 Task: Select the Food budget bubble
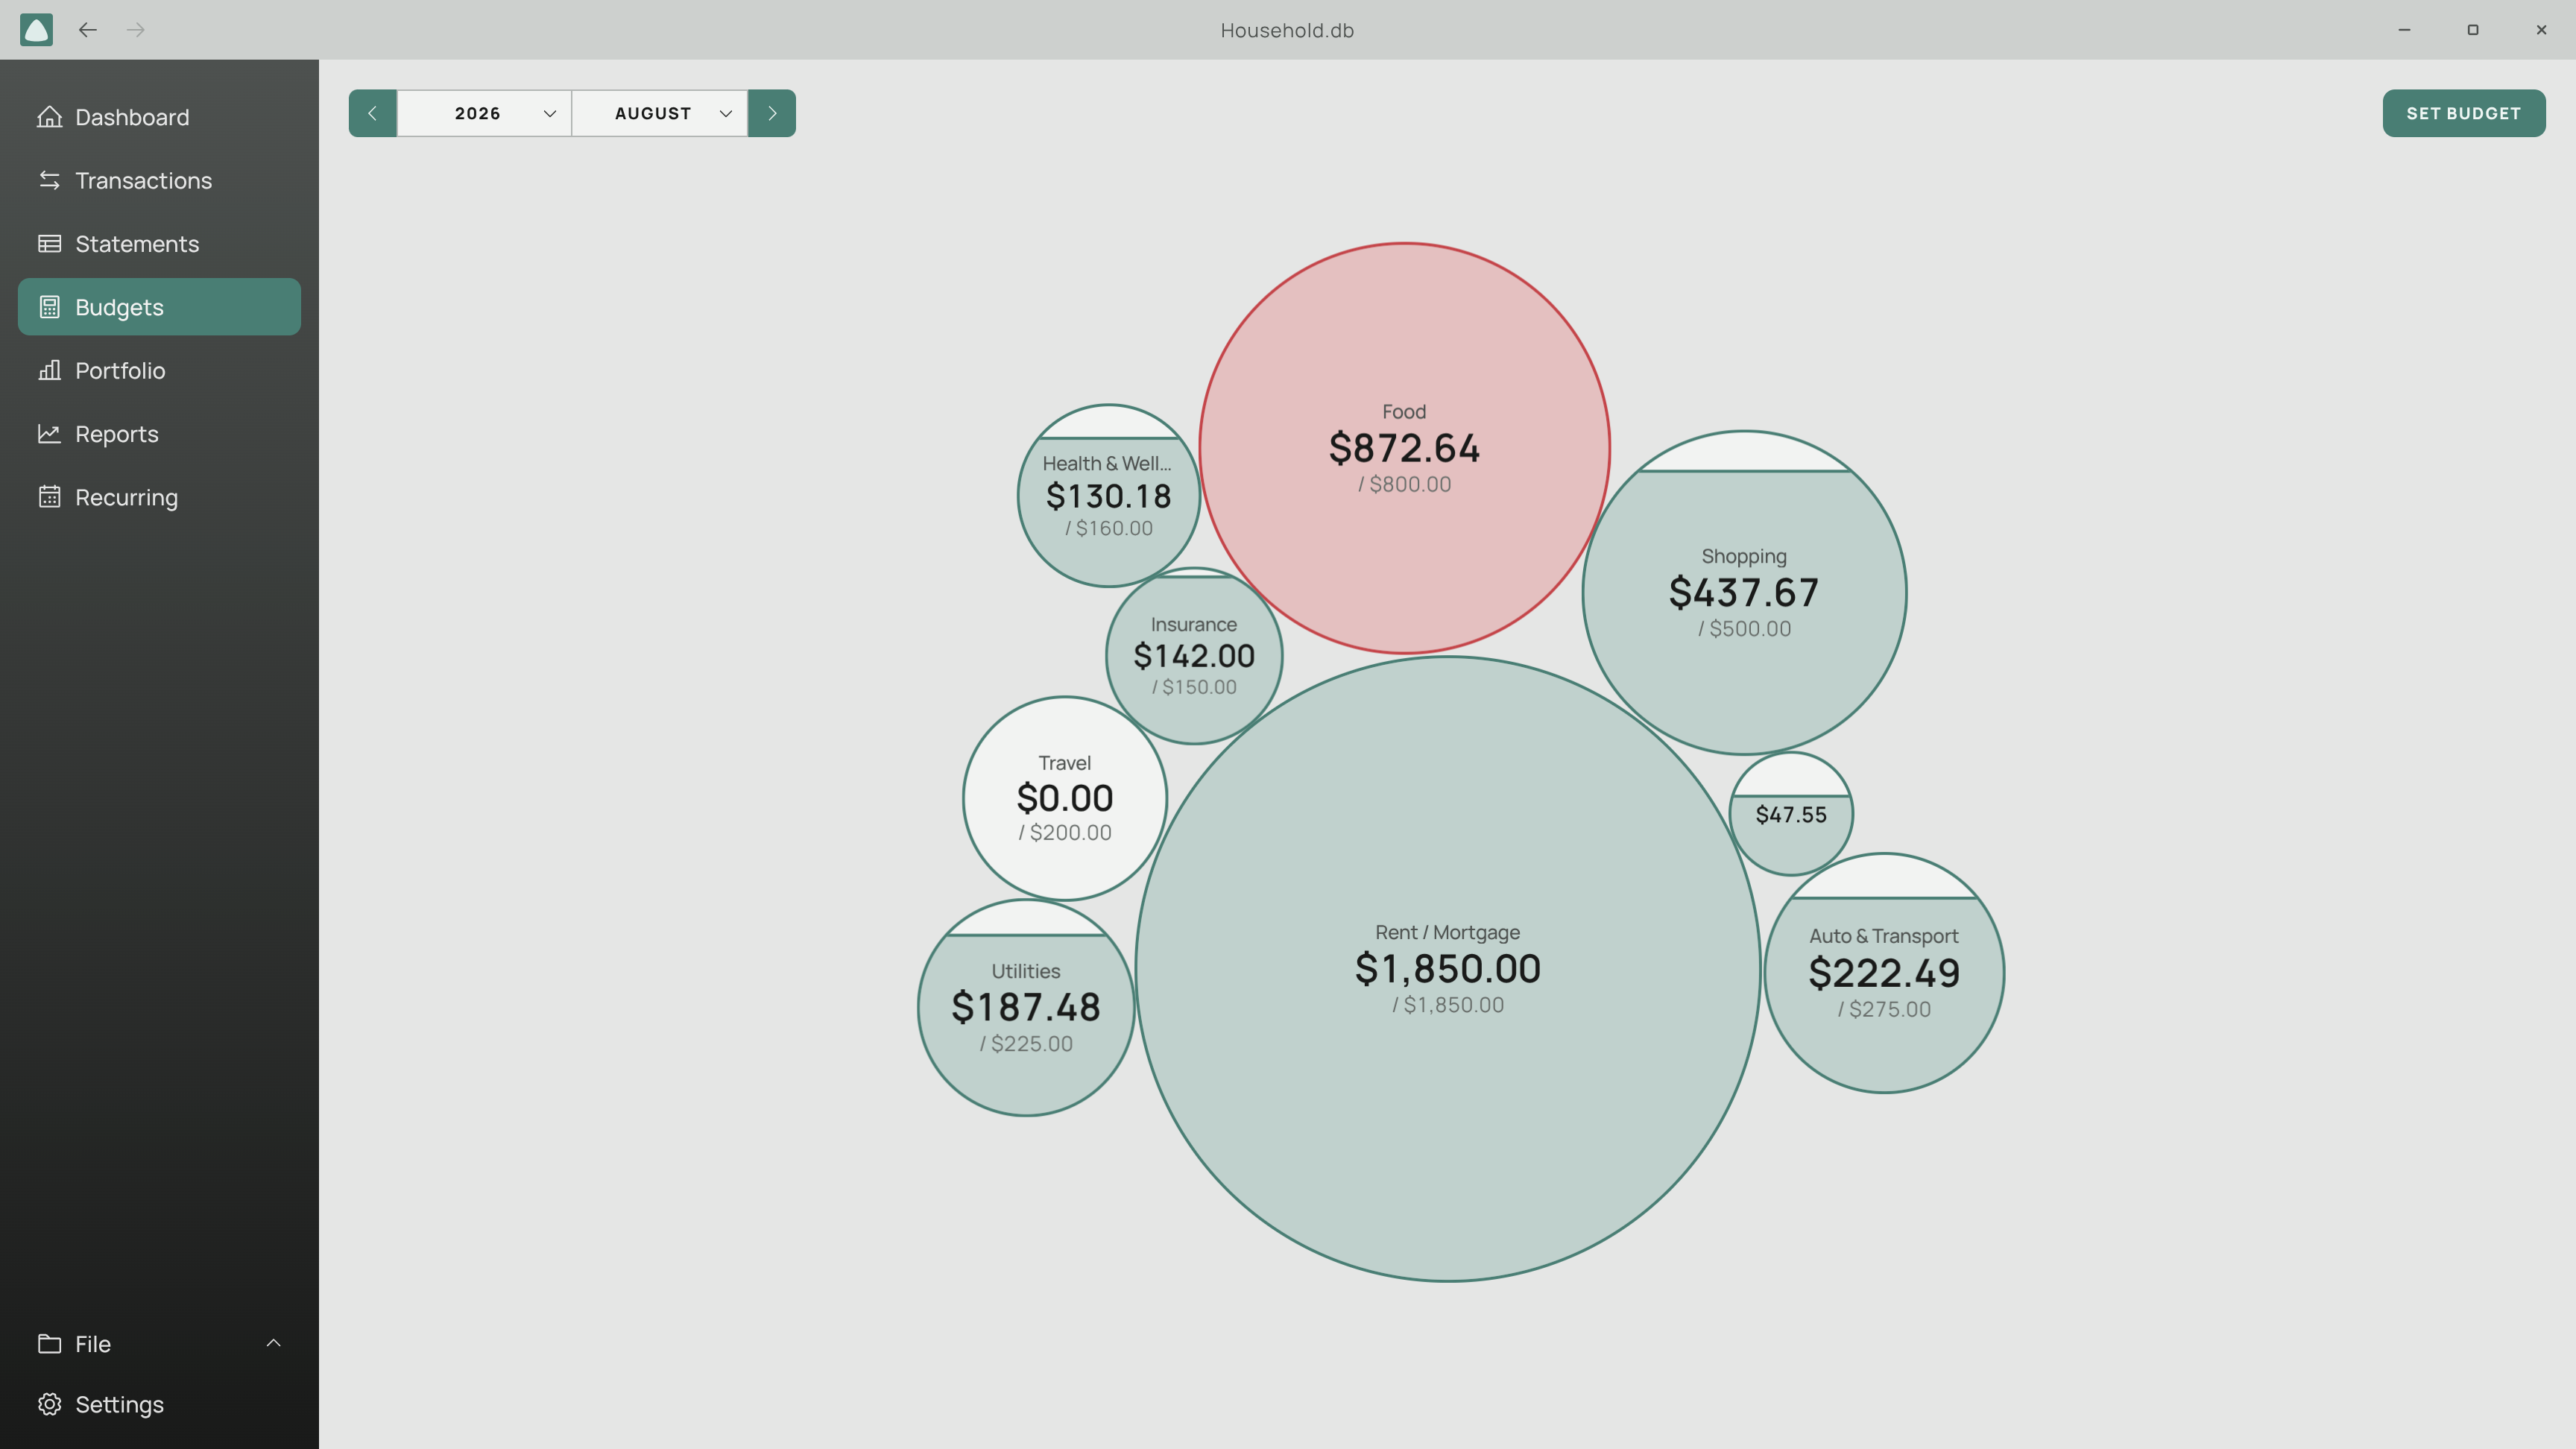click(1404, 448)
